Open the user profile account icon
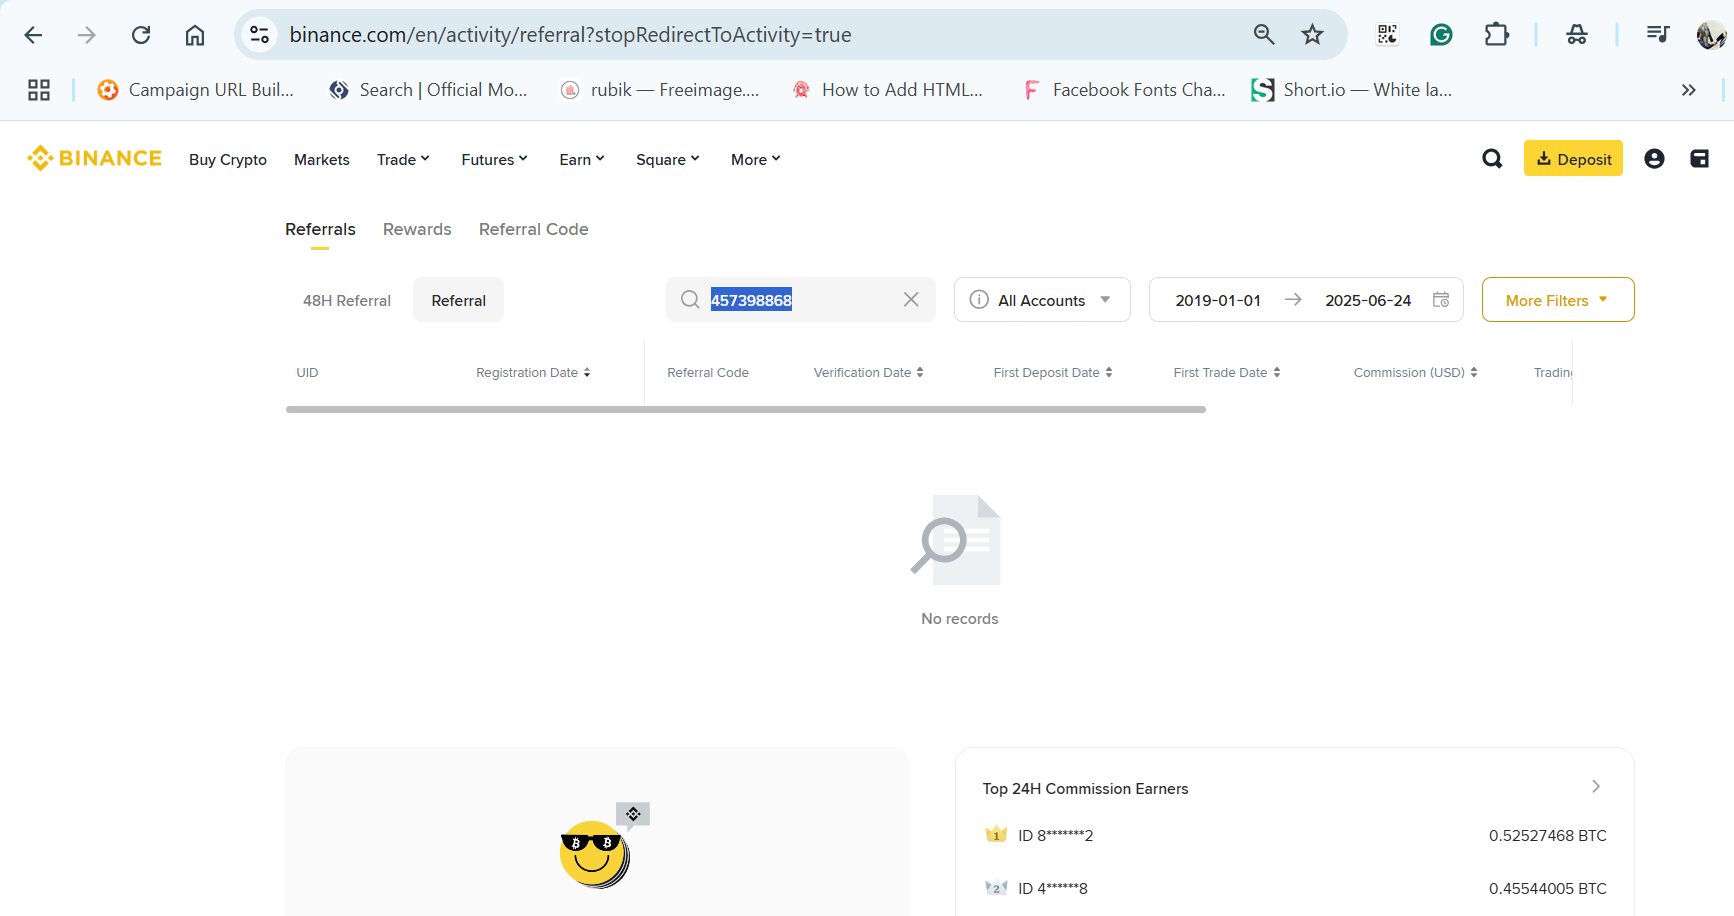 pos(1654,158)
